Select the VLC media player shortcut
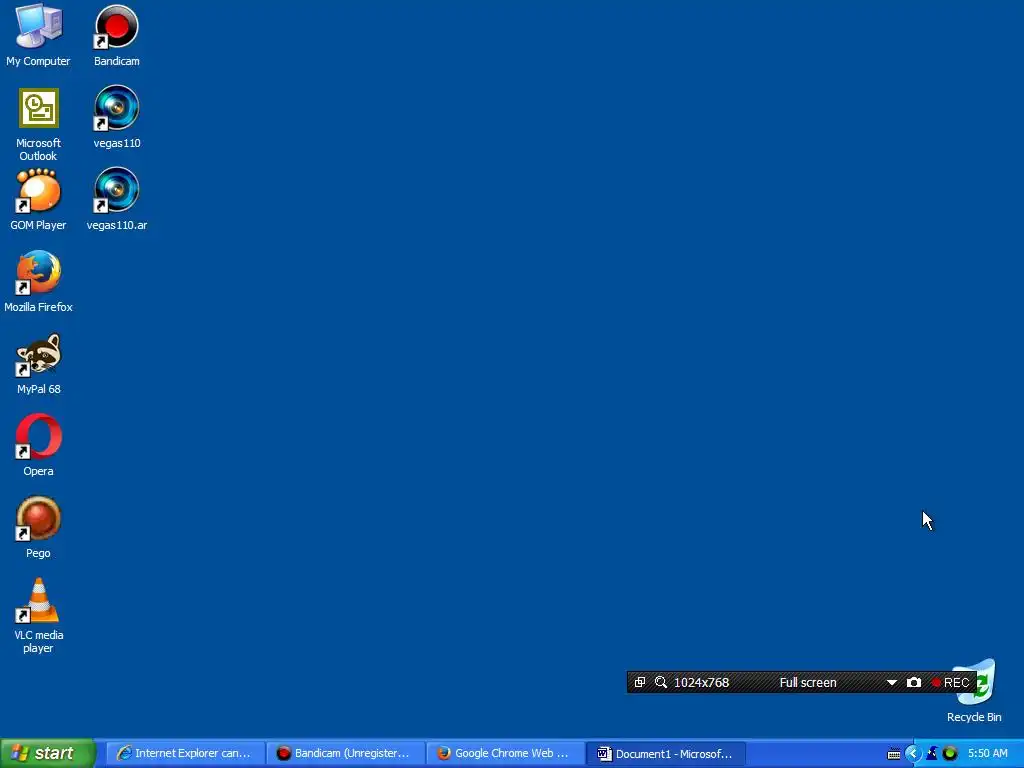The width and height of the screenshot is (1024, 768). (x=39, y=616)
